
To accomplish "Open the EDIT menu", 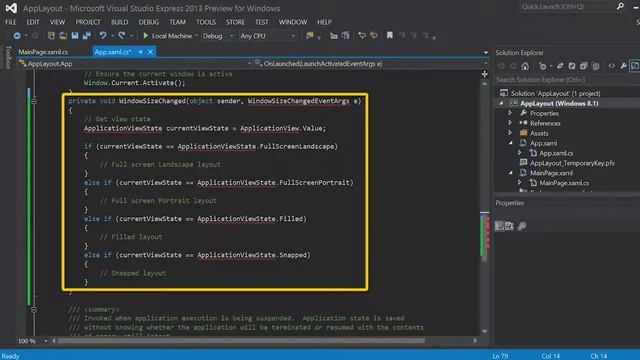I will click(33, 22).
